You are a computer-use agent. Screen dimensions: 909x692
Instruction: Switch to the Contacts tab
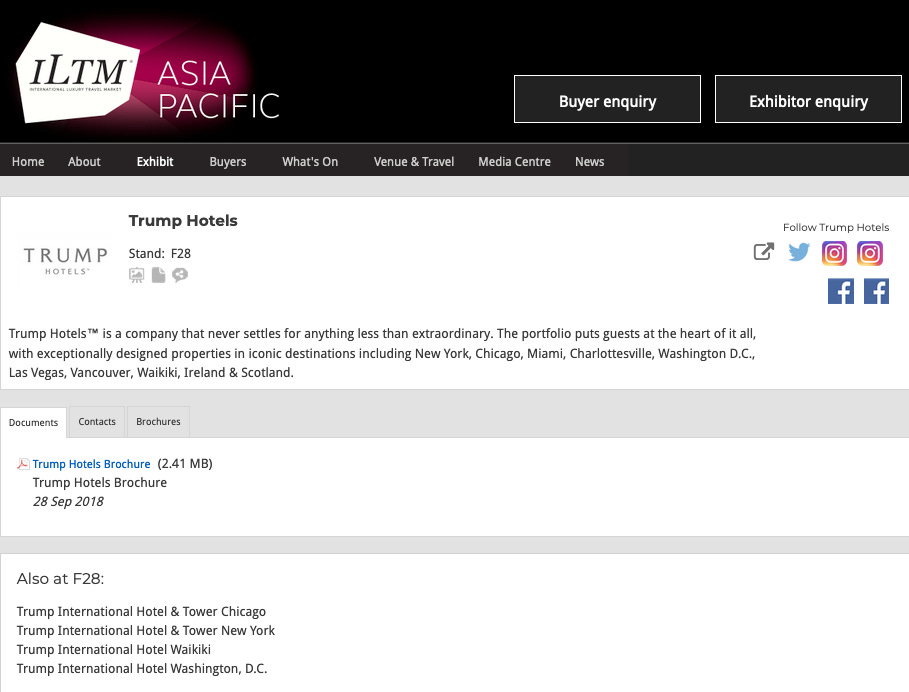pos(97,421)
